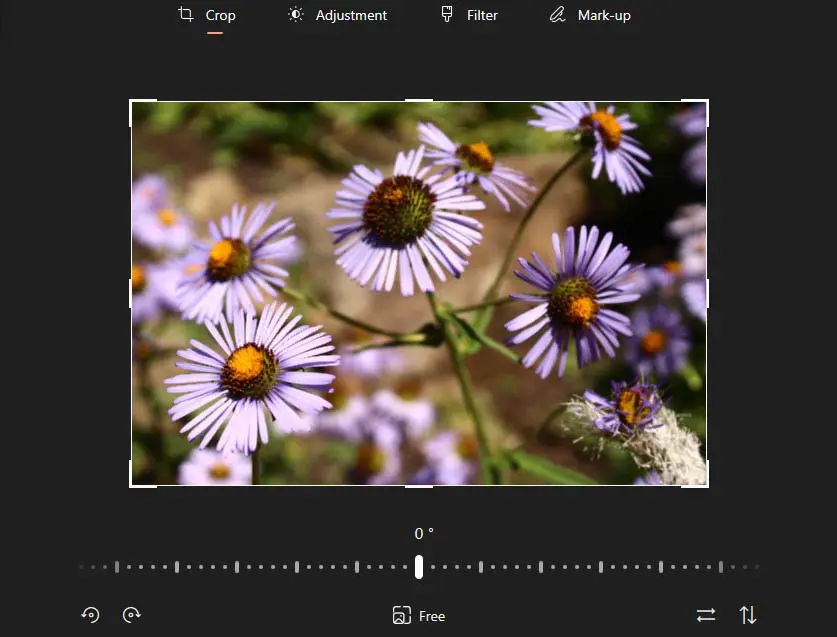Flip the image horizontally

tap(706, 615)
